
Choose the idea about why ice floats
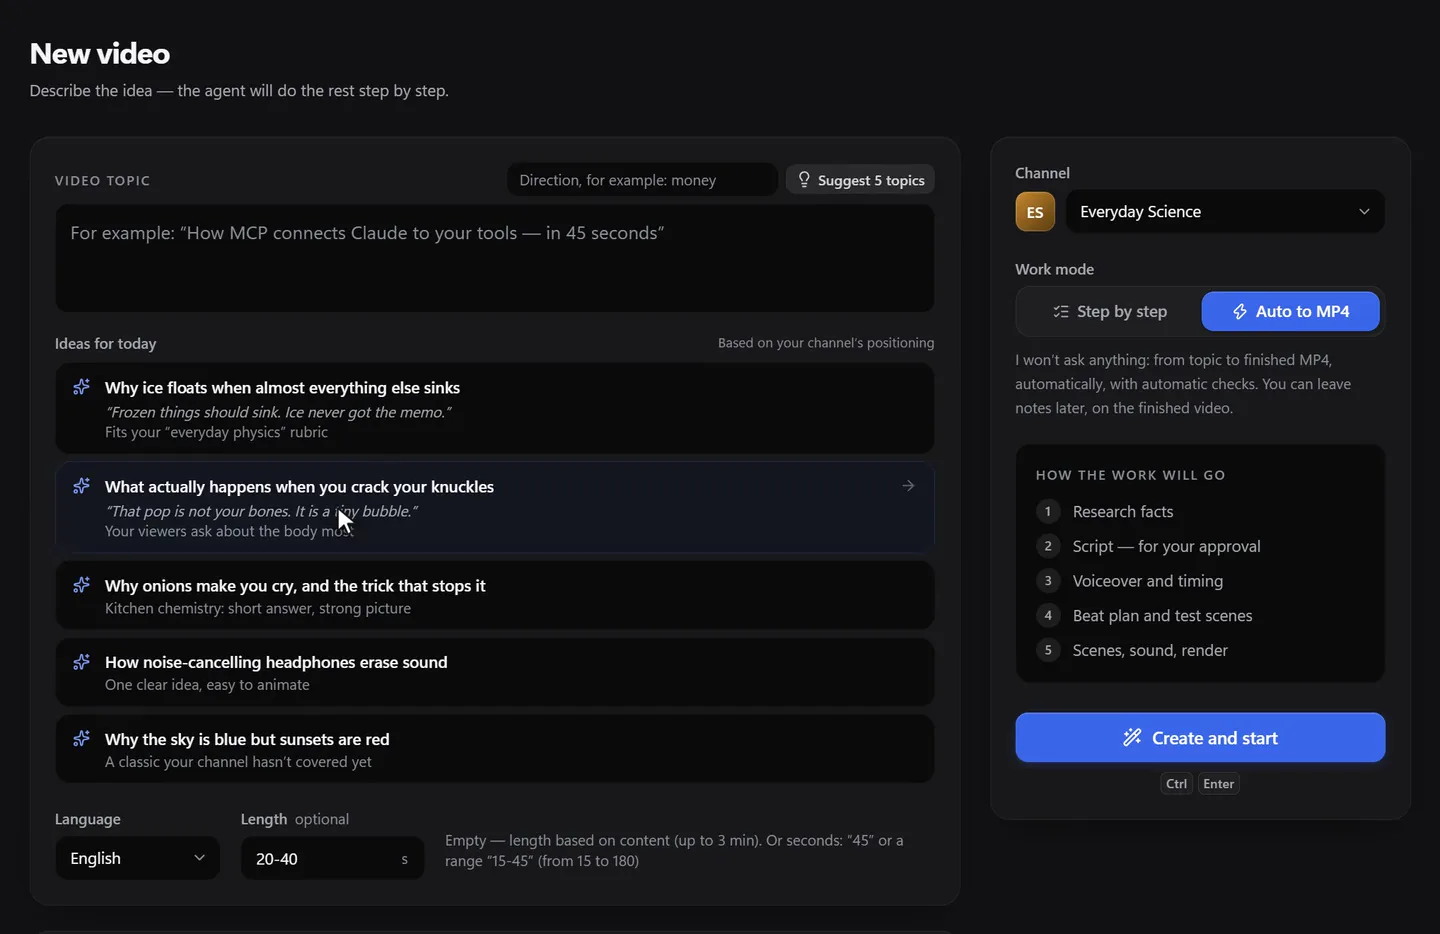pos(495,408)
